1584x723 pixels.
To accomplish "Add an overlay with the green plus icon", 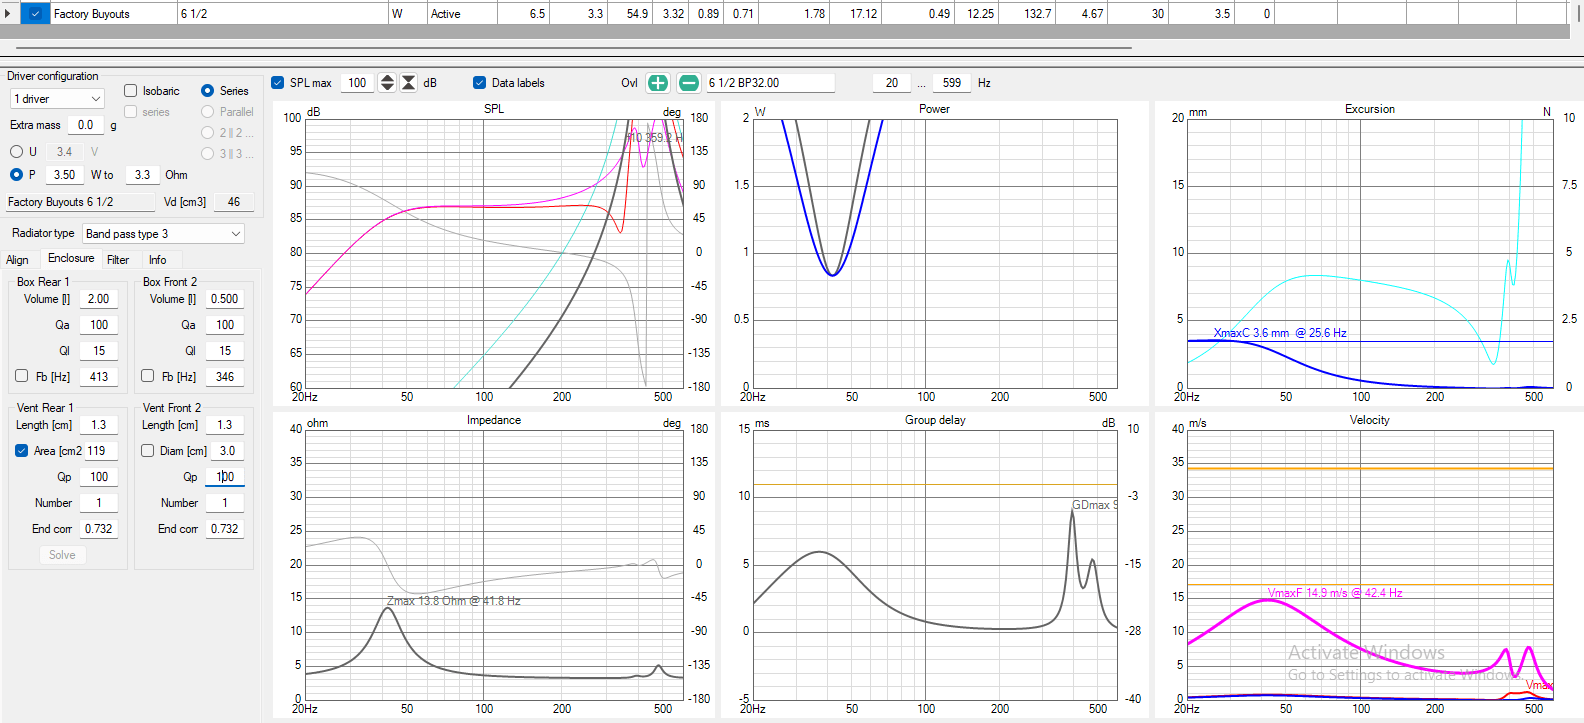I will coord(658,83).
